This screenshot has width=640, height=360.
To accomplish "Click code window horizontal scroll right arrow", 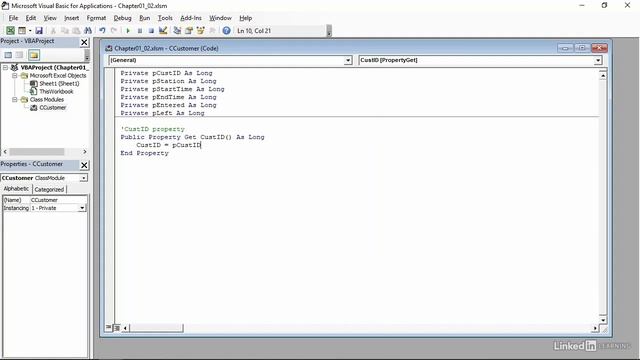I will 595,328.
